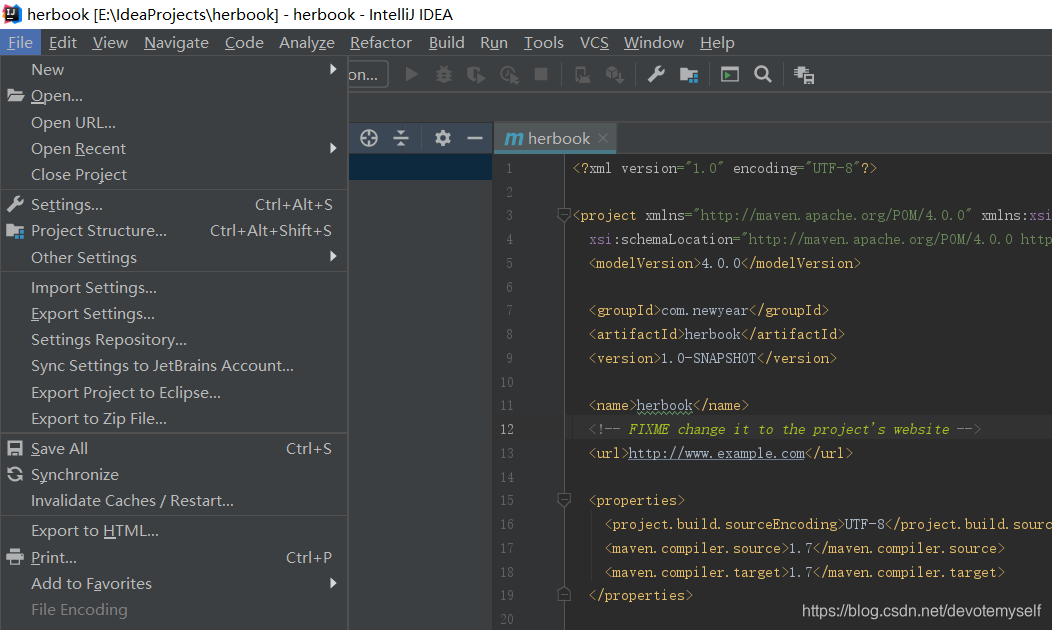This screenshot has height=630, width=1052.
Task: Open the Help menu
Action: (x=717, y=42)
